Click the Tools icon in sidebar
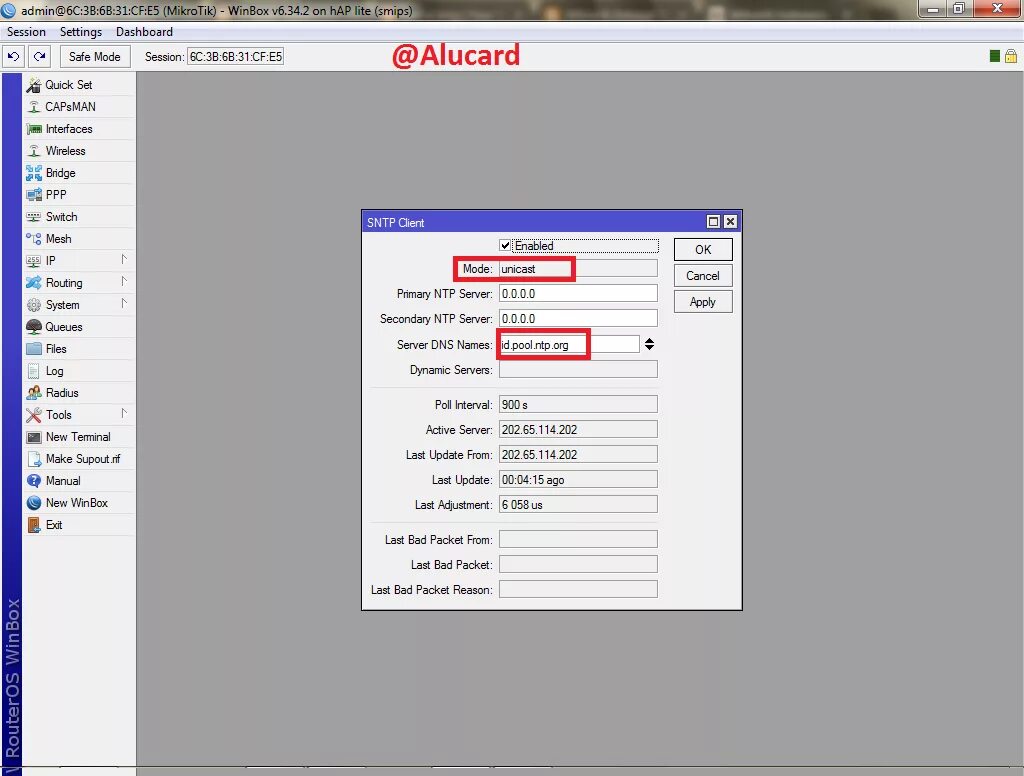The height and width of the screenshot is (776, 1024). 33,415
